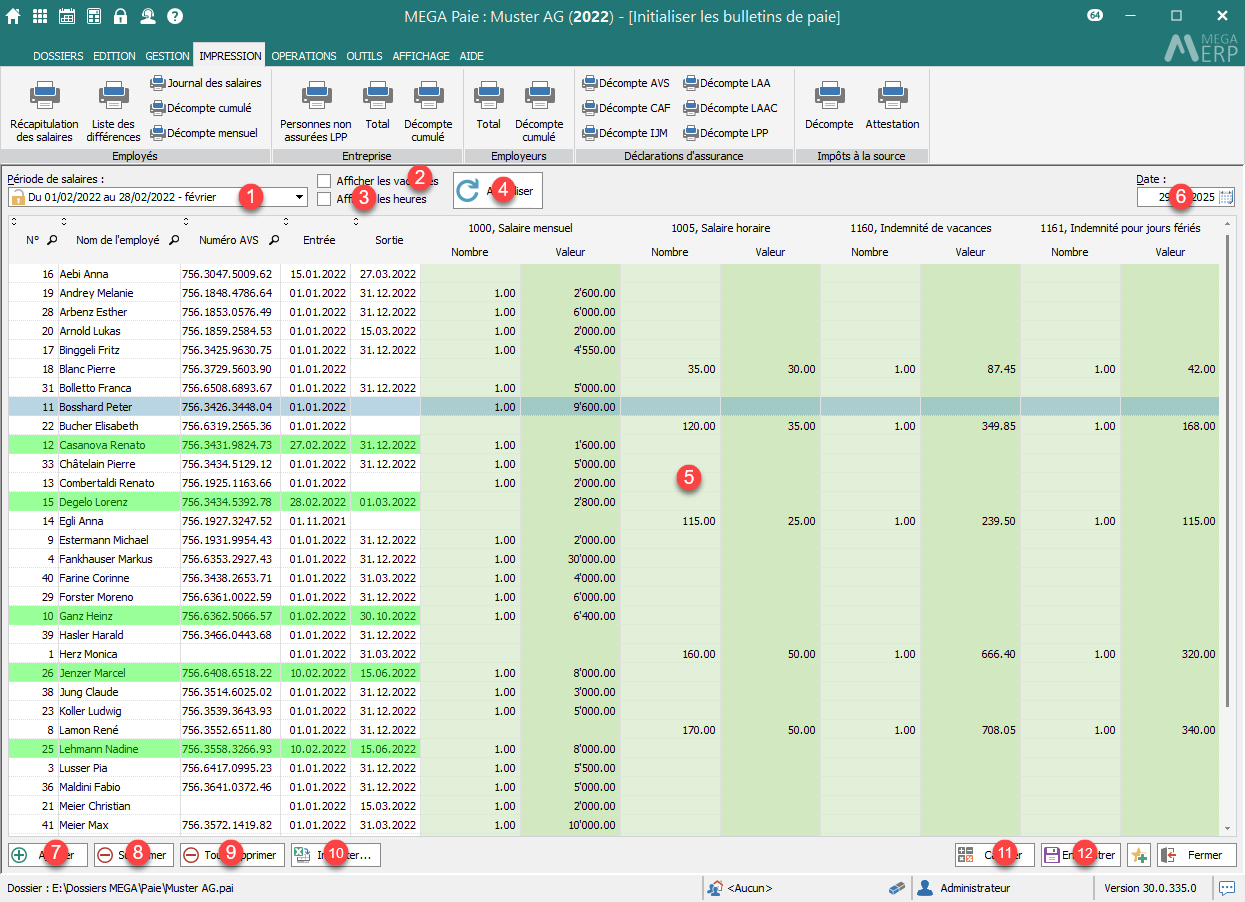
Task: Select the Casanova Renato employee row
Action: (x=102, y=445)
